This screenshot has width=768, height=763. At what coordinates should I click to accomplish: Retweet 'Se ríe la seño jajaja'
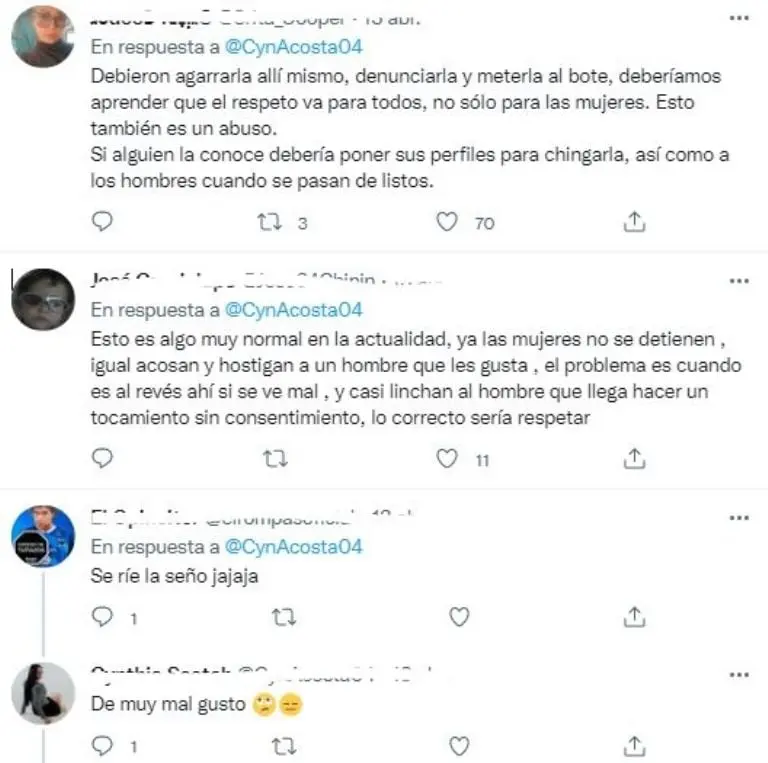coord(284,617)
